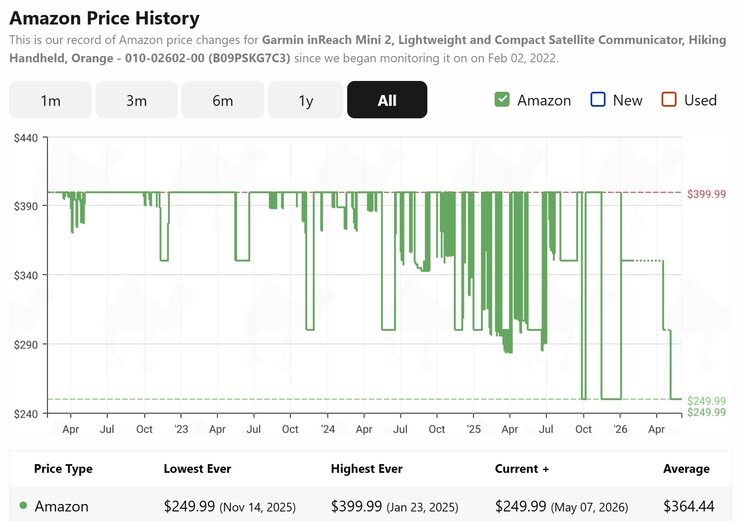Click the '25 x-axis year label
The height and width of the screenshot is (521, 738).
pyautogui.click(x=473, y=429)
